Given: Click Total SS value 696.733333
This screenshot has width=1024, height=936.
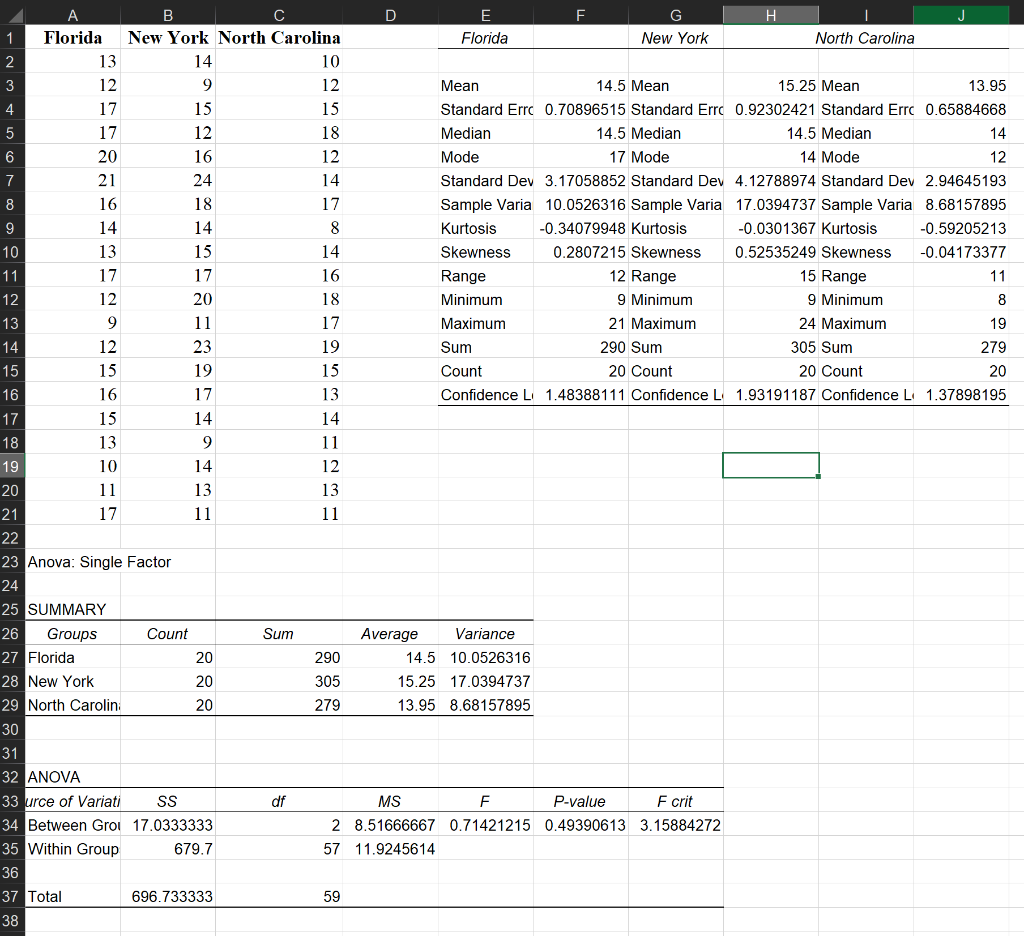Looking at the screenshot, I should pyautogui.click(x=172, y=896).
